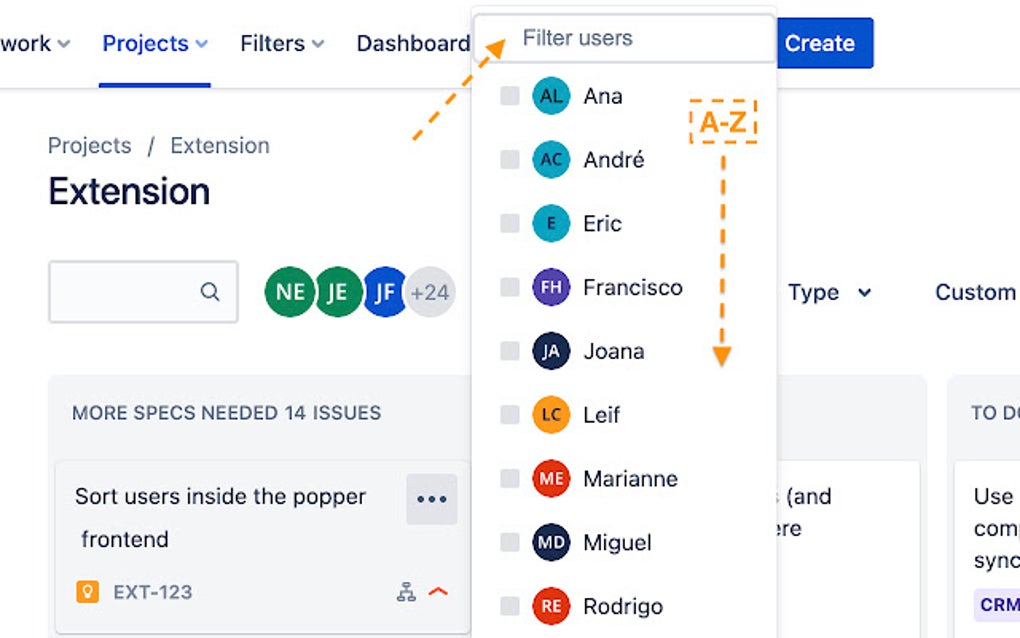Click the search magnifier icon
Image resolution: width=1020 pixels, height=638 pixels.
[x=210, y=292]
